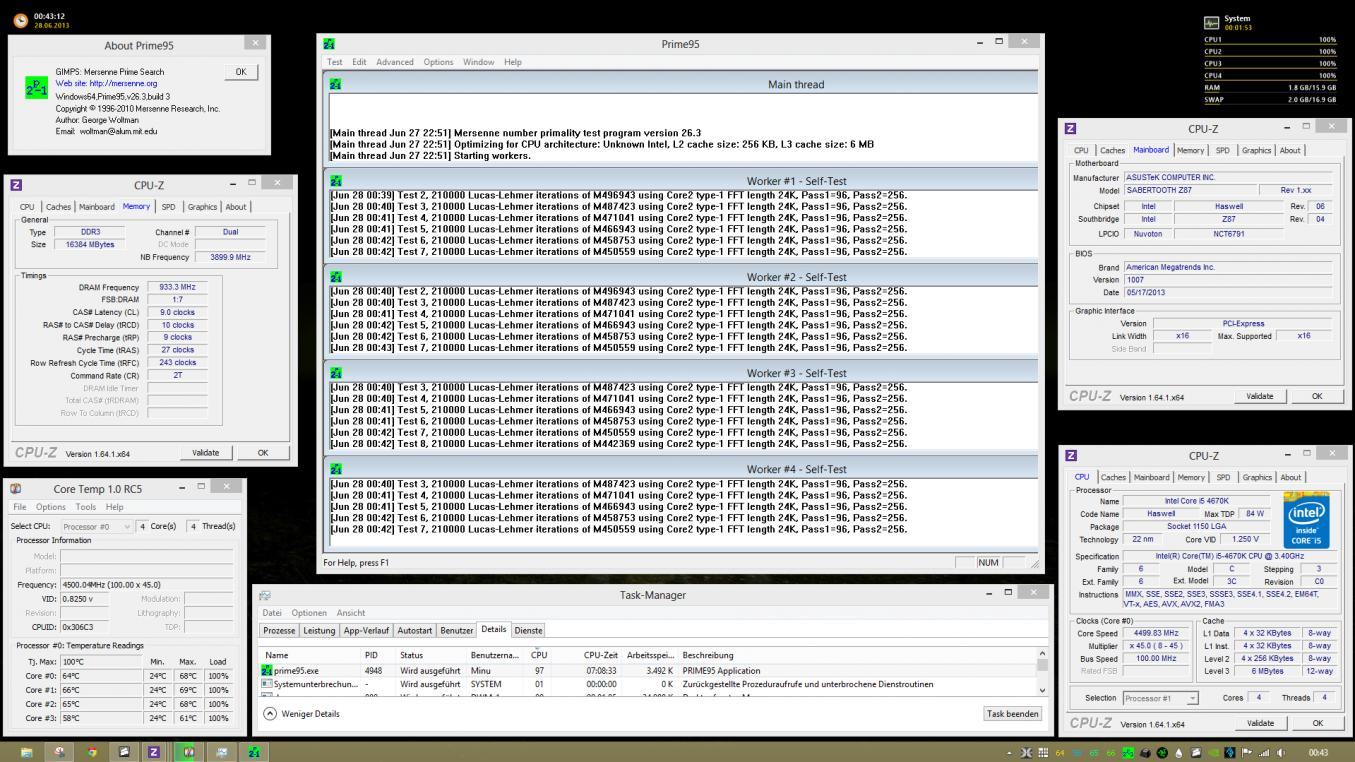Screen dimensions: 1355x762
Task: Open Selection Processor #1 dropdown in CPU-Z
Action: click(1160, 698)
